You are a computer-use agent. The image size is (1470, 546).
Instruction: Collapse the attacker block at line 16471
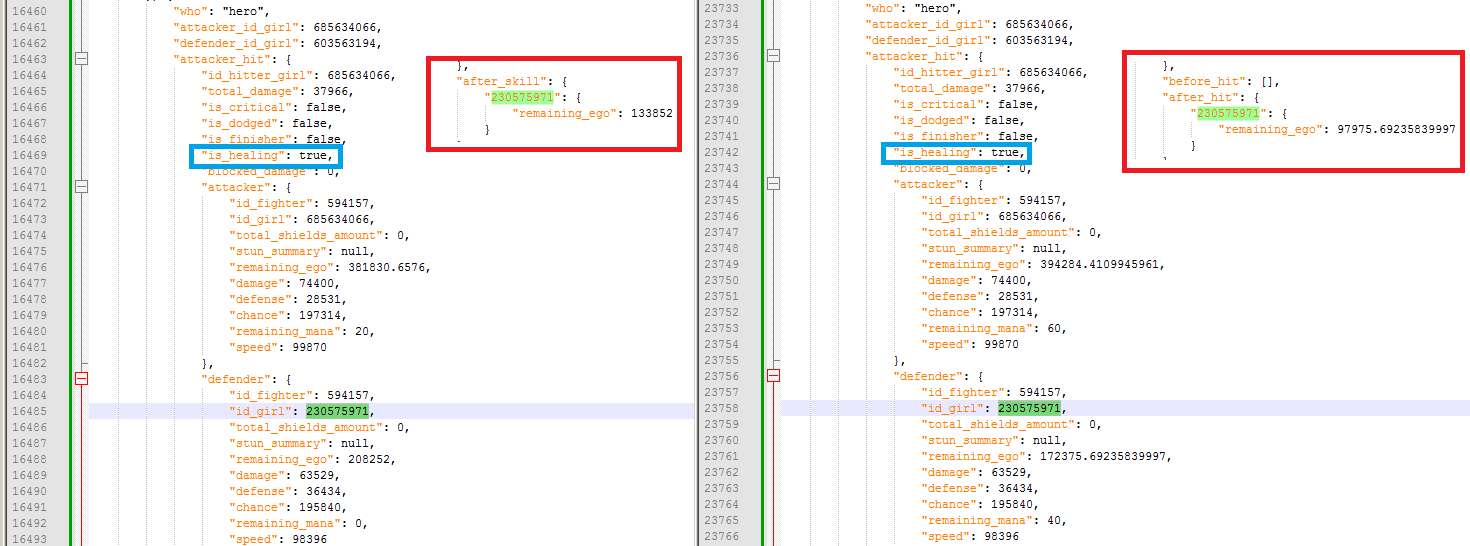[82, 187]
